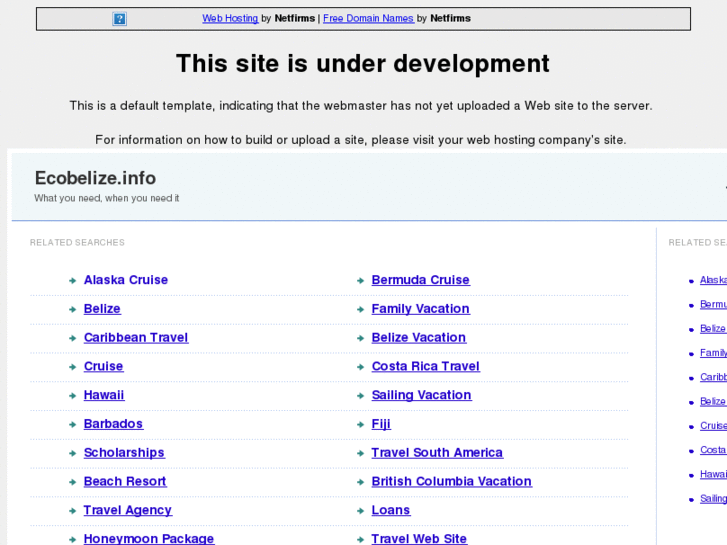Click the arrow icon beside Bermuda Cruise

[360, 281]
